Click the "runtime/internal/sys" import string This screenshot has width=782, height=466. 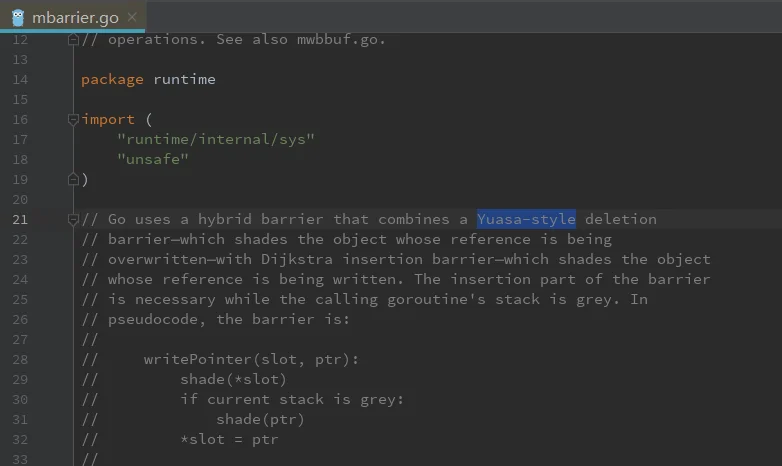coord(216,139)
